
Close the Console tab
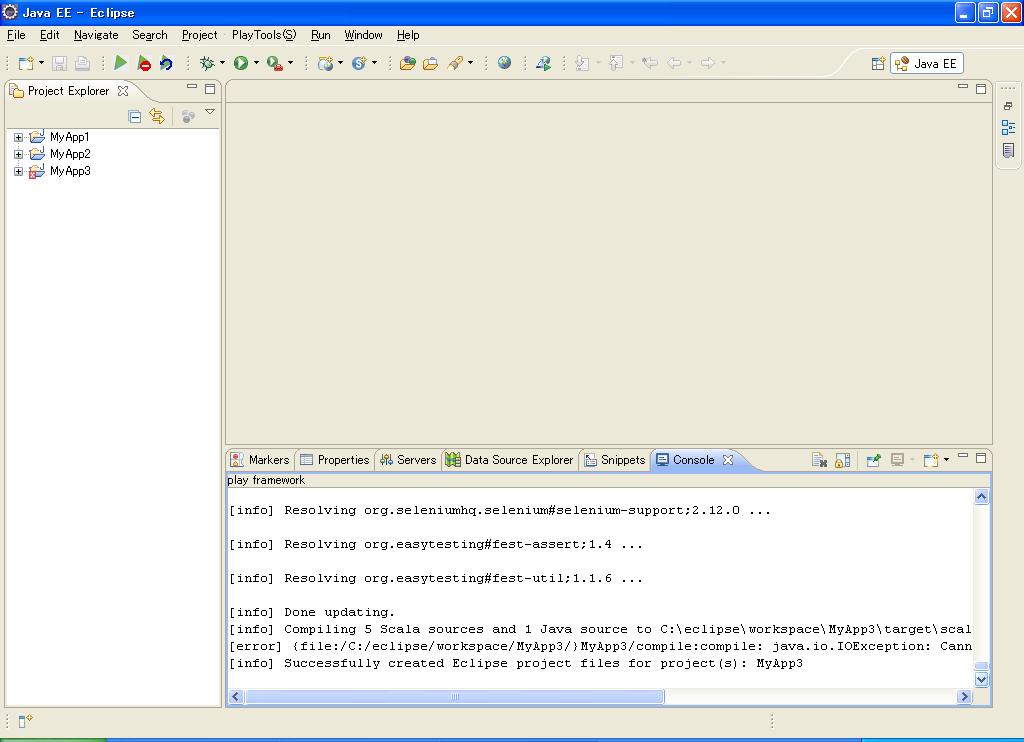coord(728,460)
